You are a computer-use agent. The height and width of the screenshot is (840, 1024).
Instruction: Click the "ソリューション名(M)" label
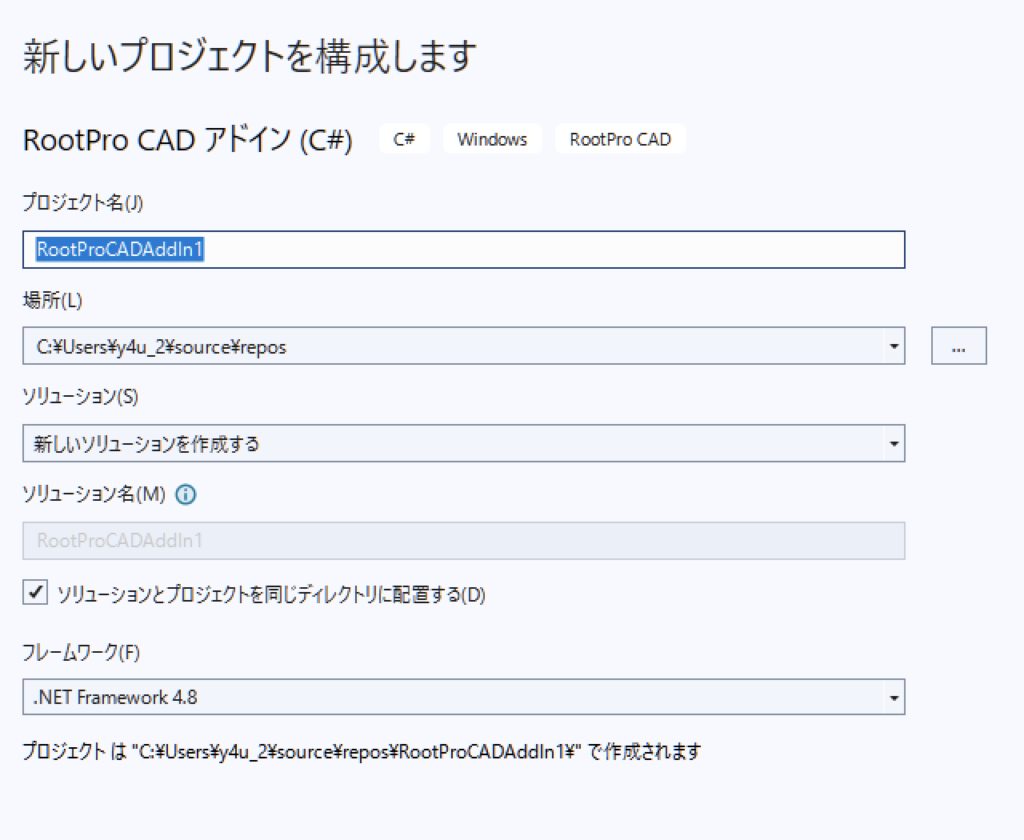click(94, 494)
